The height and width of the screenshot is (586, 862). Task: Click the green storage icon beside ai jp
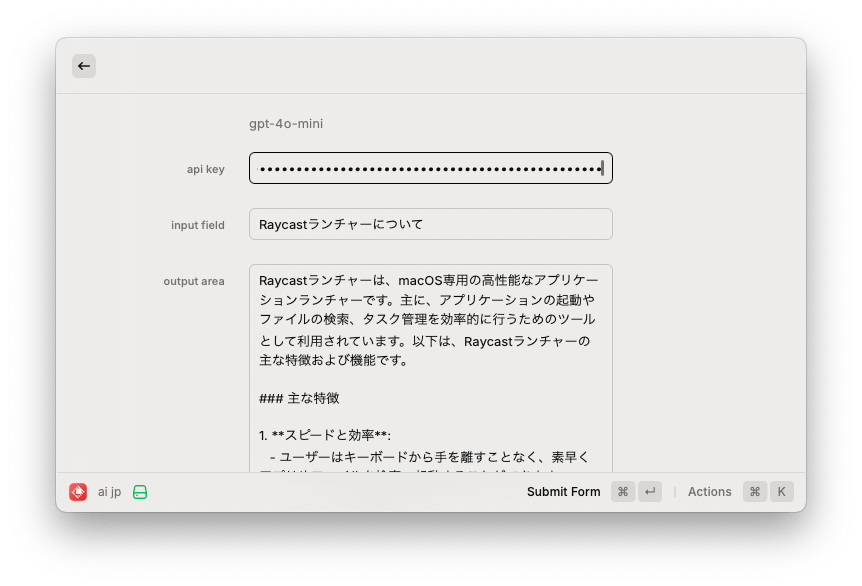(x=140, y=492)
